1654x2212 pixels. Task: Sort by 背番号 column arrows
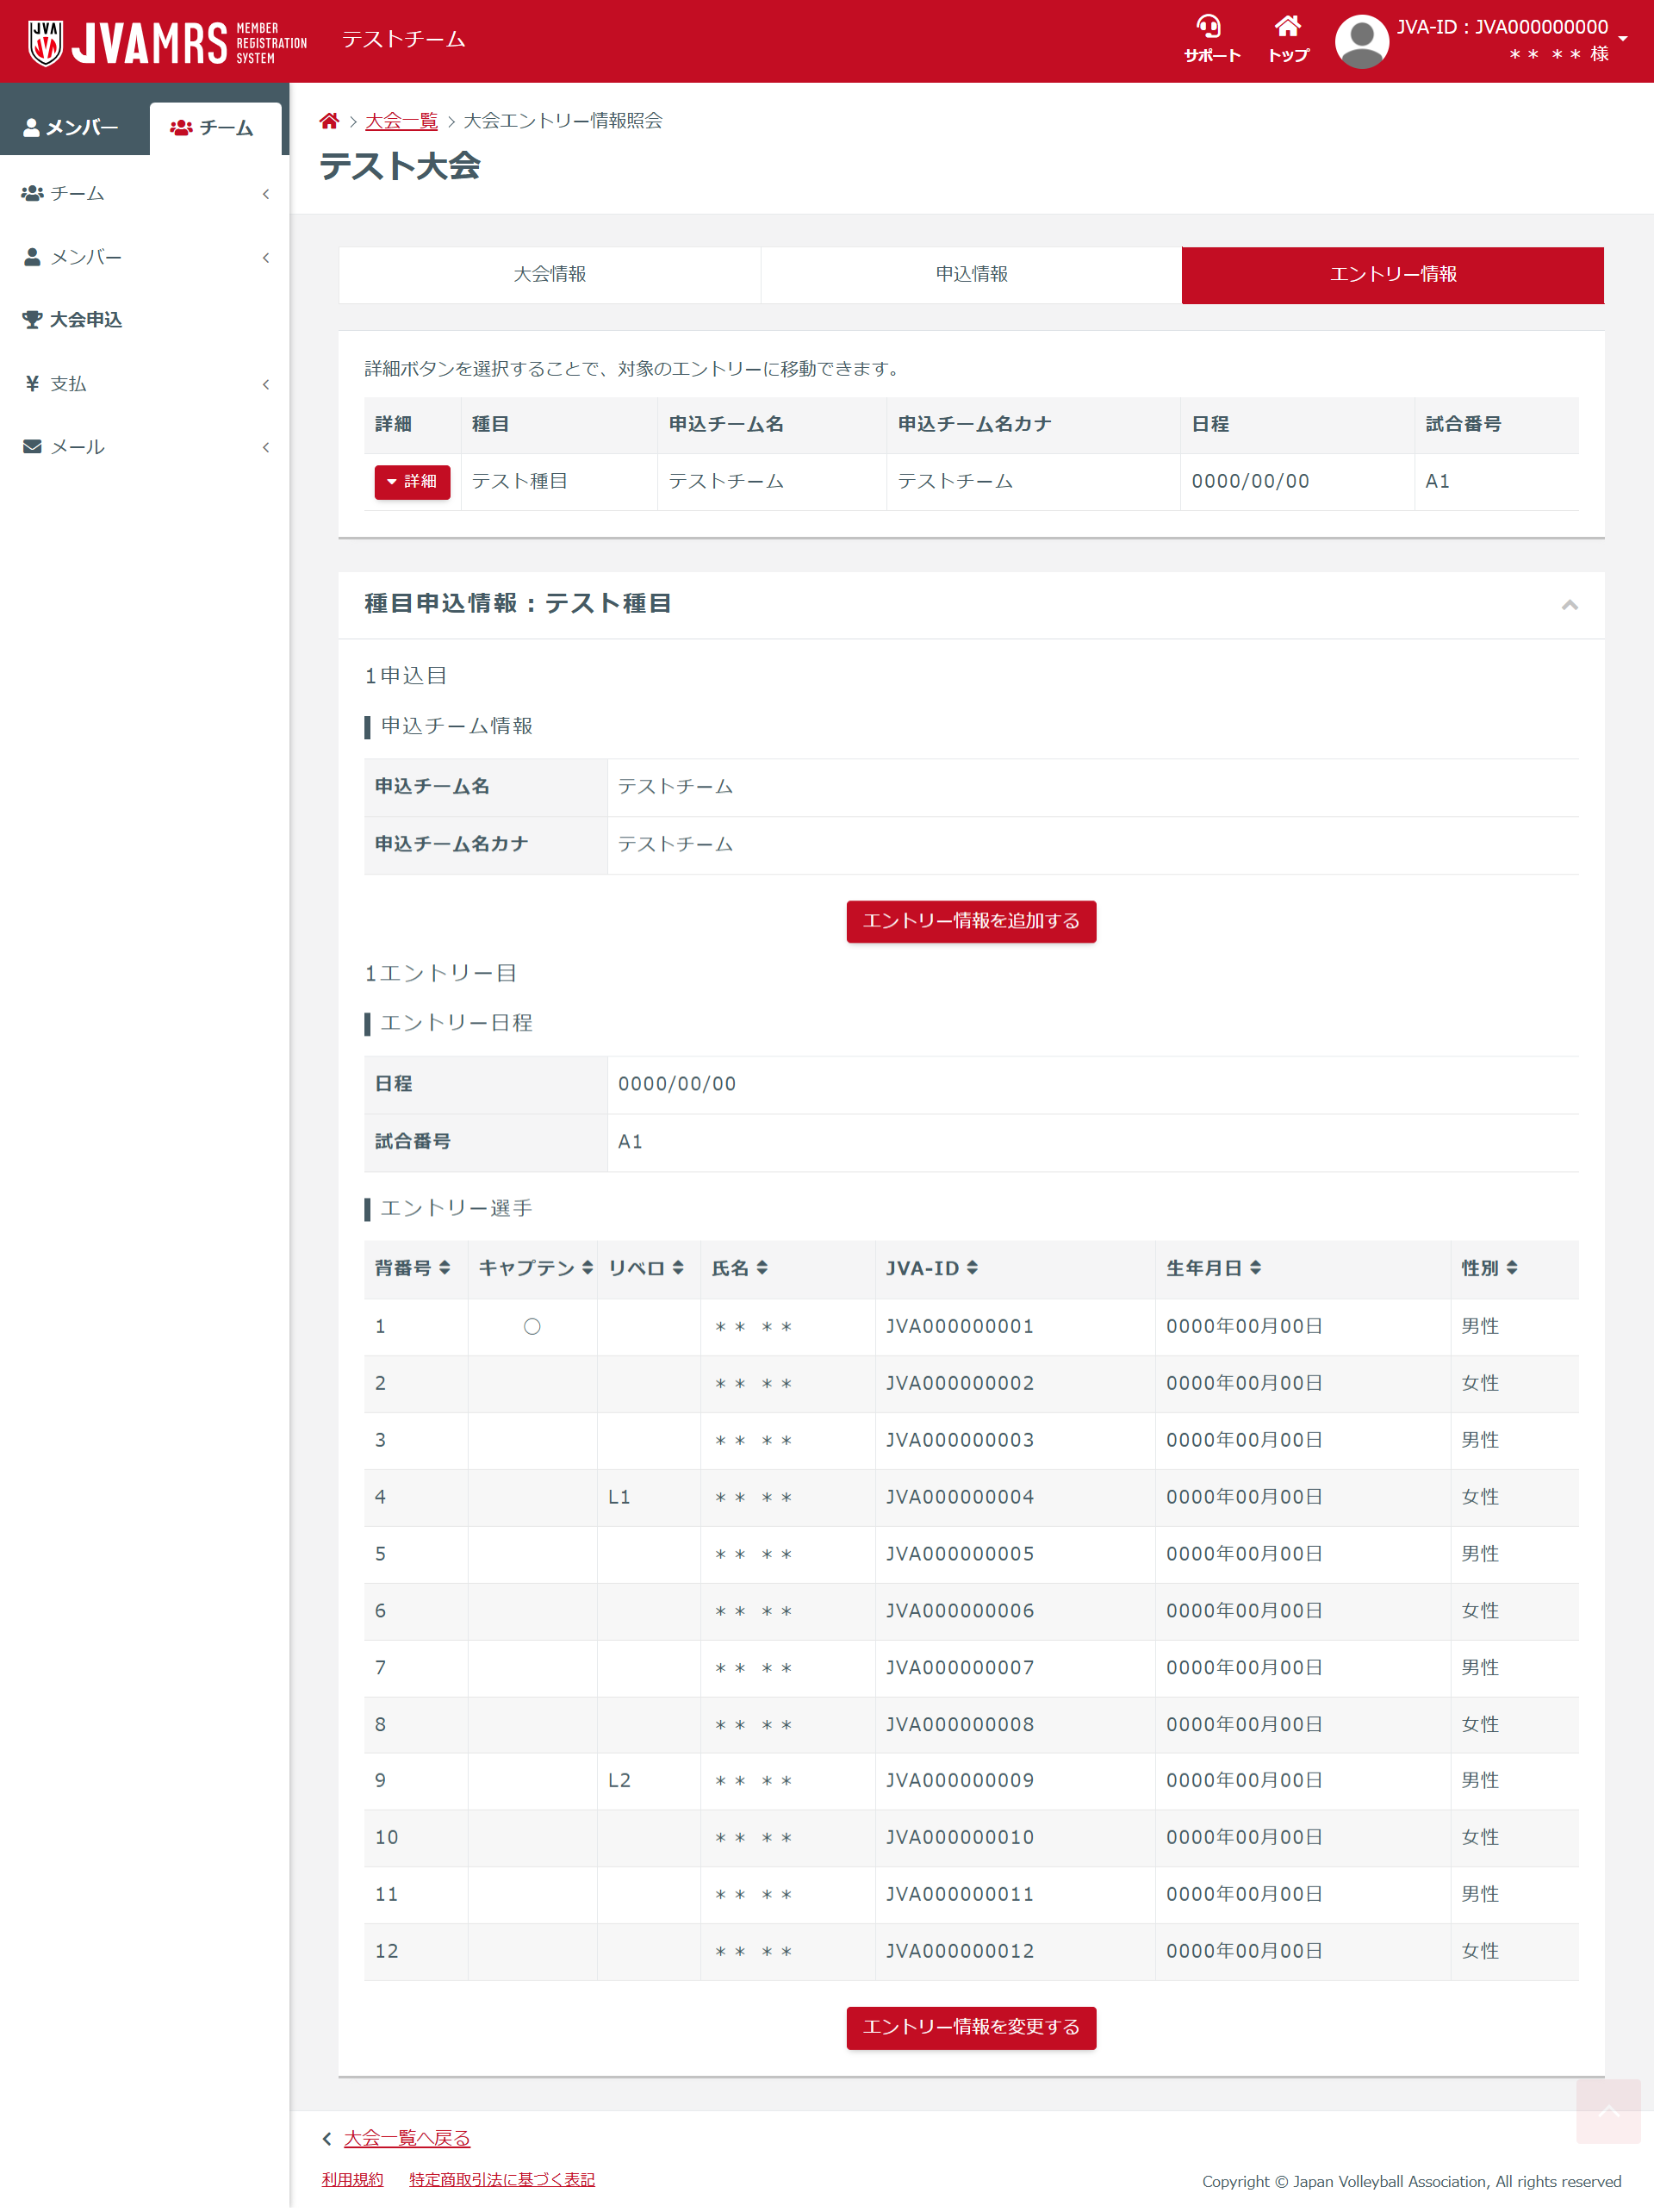(445, 1268)
